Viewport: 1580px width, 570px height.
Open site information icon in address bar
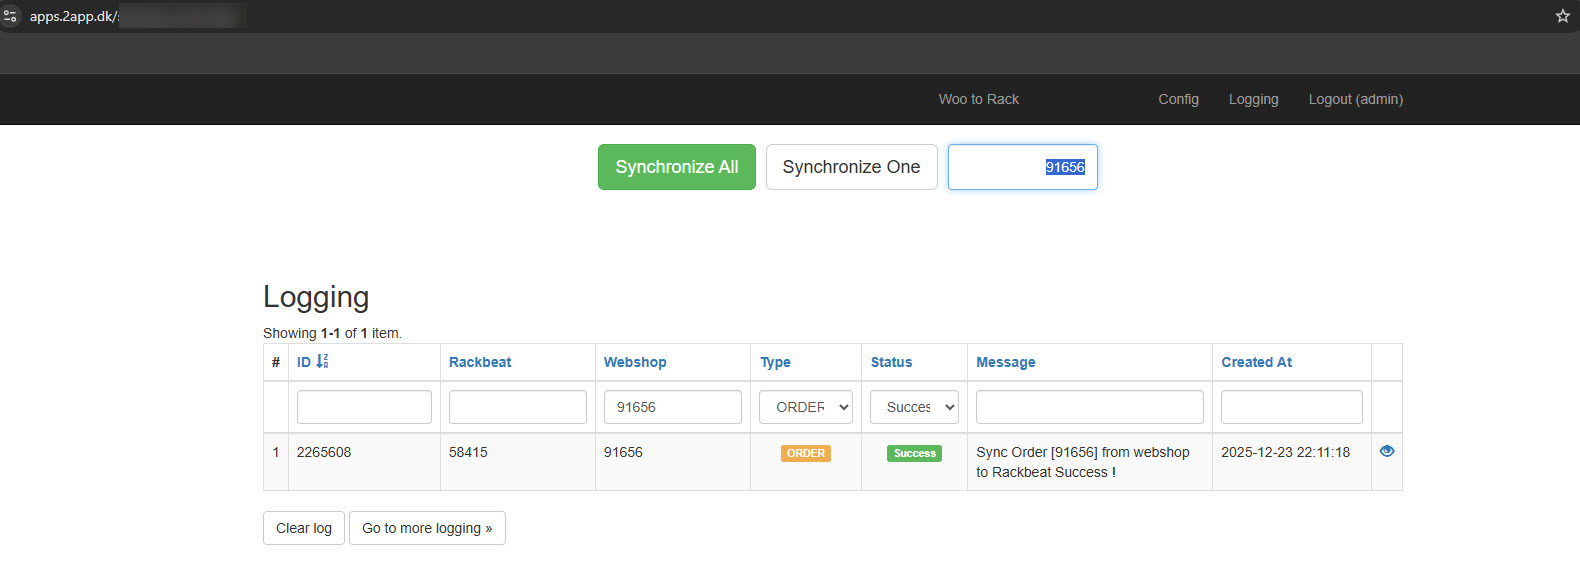pos(11,16)
